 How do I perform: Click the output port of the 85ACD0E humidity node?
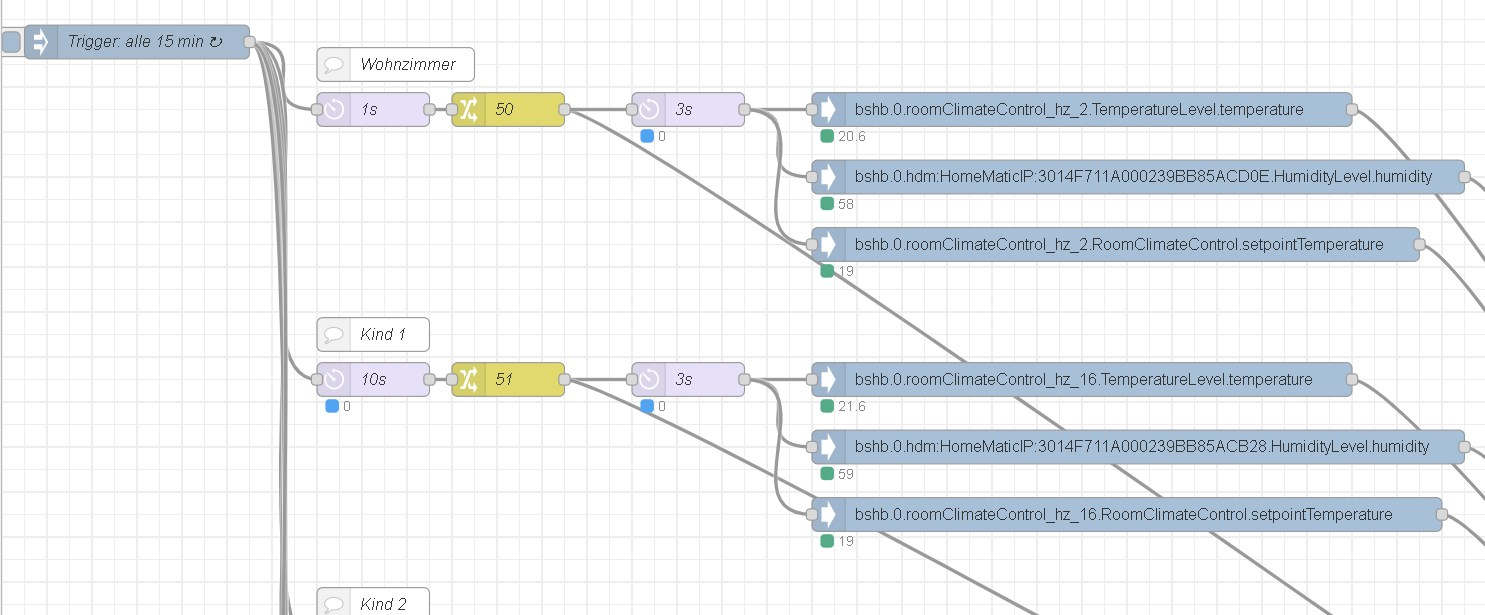pyautogui.click(x=1465, y=177)
